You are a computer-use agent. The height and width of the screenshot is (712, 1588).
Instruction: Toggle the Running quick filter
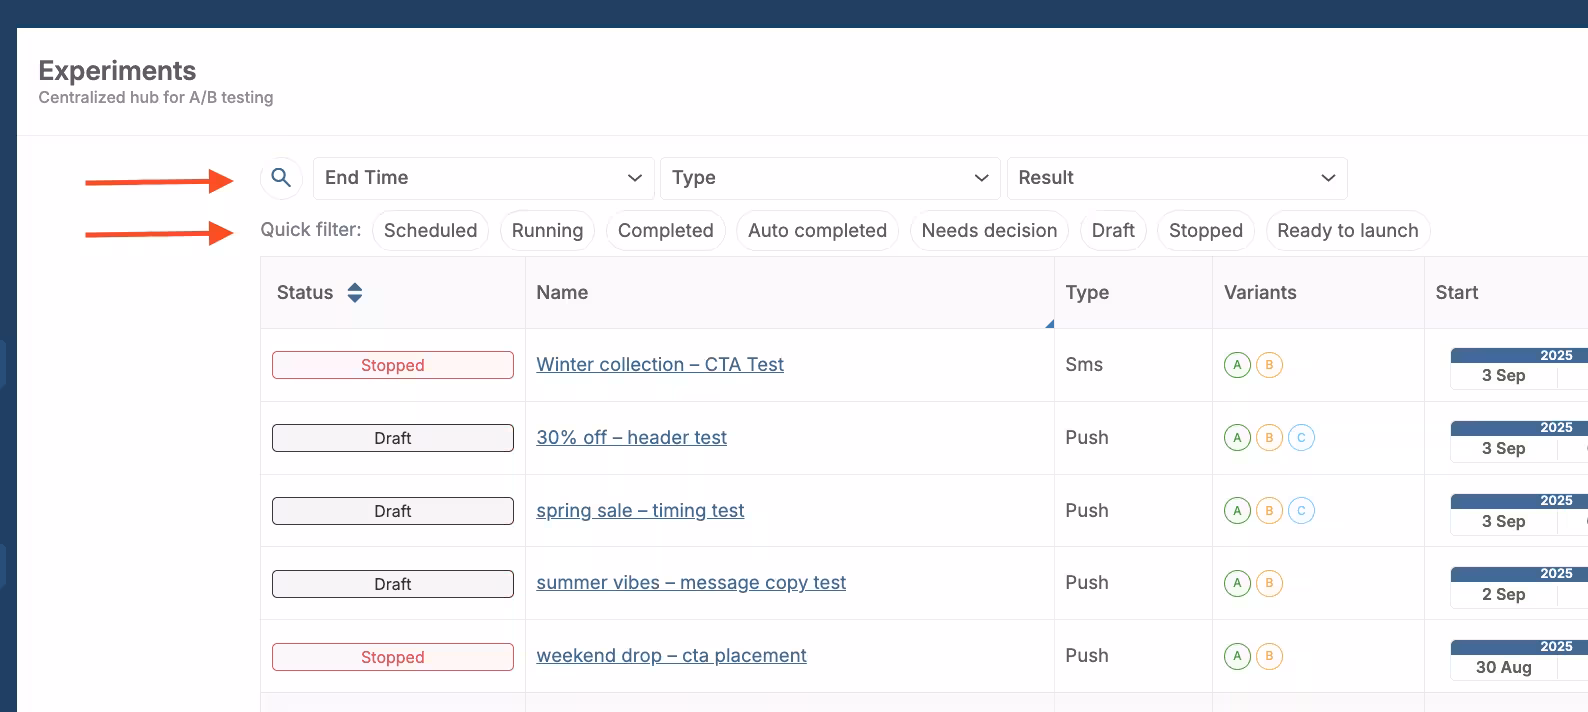pyautogui.click(x=547, y=231)
